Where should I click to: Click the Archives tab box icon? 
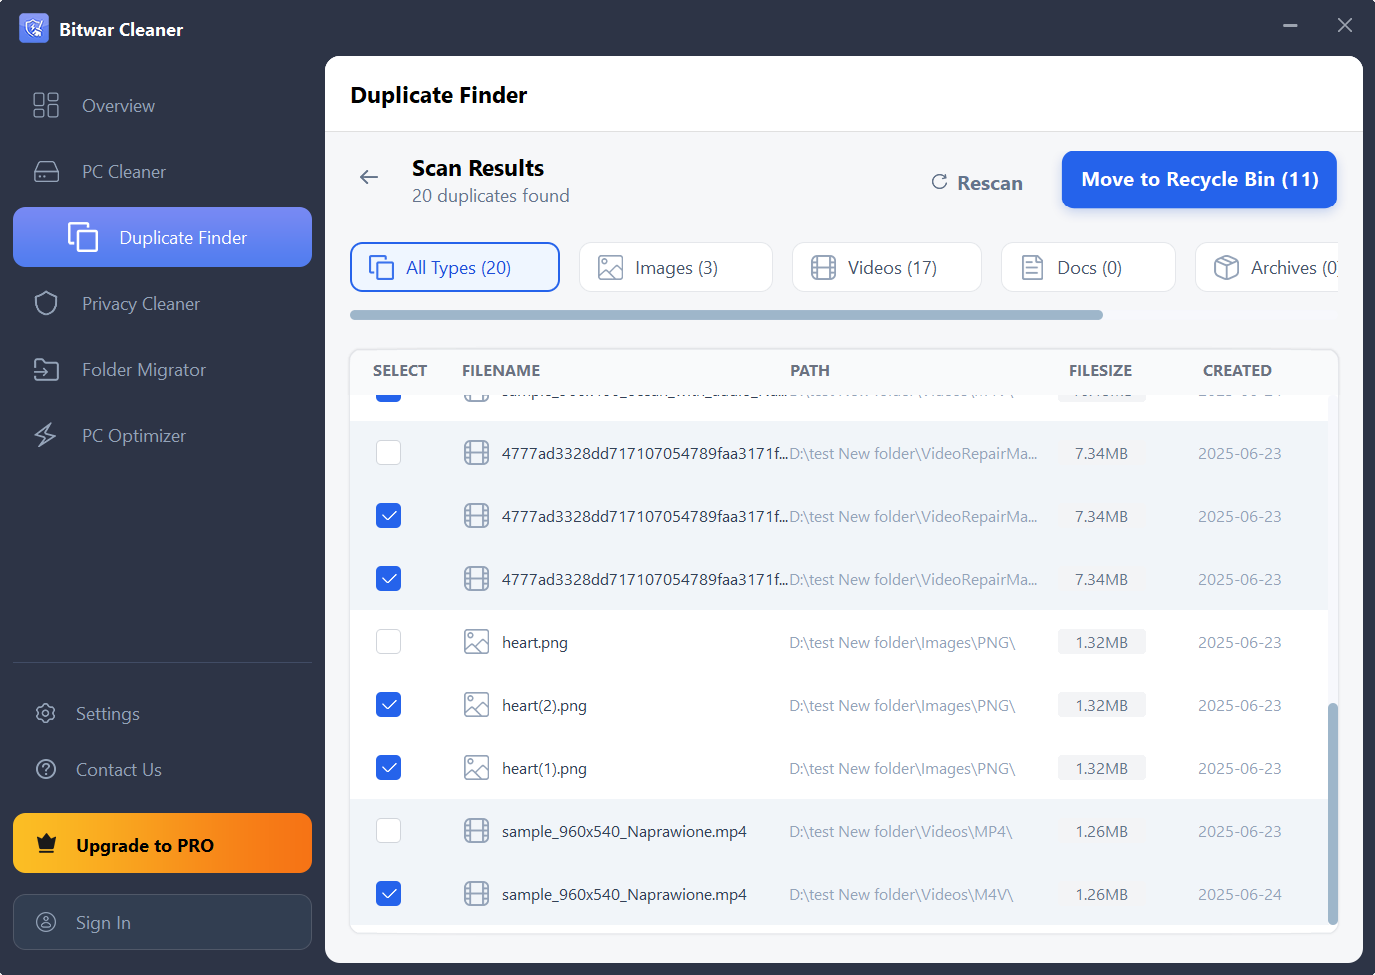pos(1226,267)
